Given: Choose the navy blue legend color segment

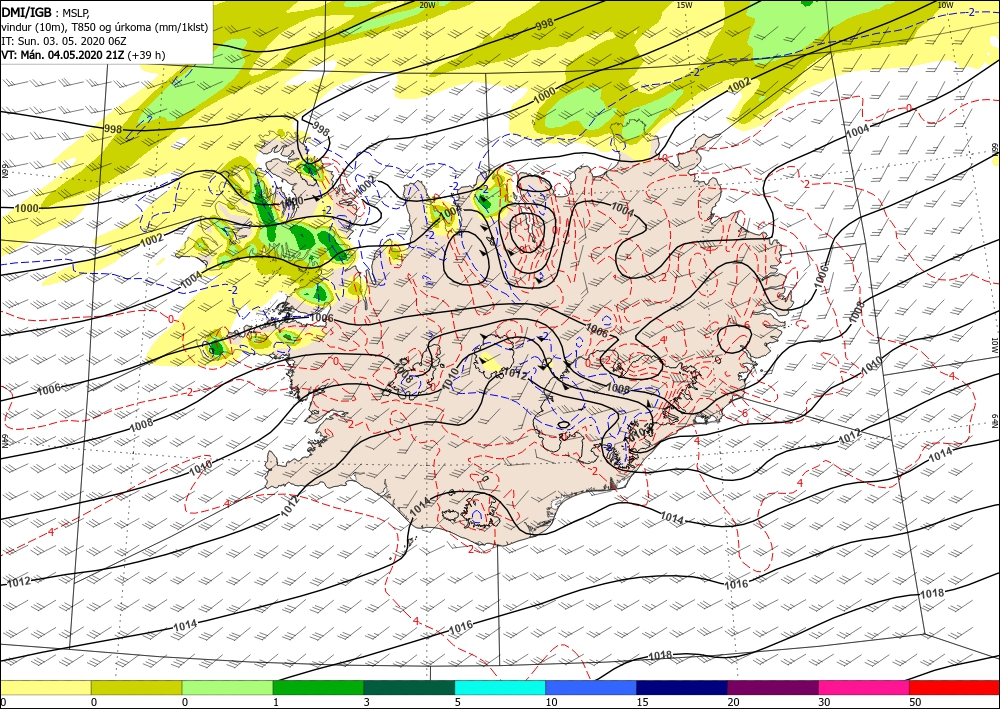Looking at the screenshot, I should [x=682, y=688].
